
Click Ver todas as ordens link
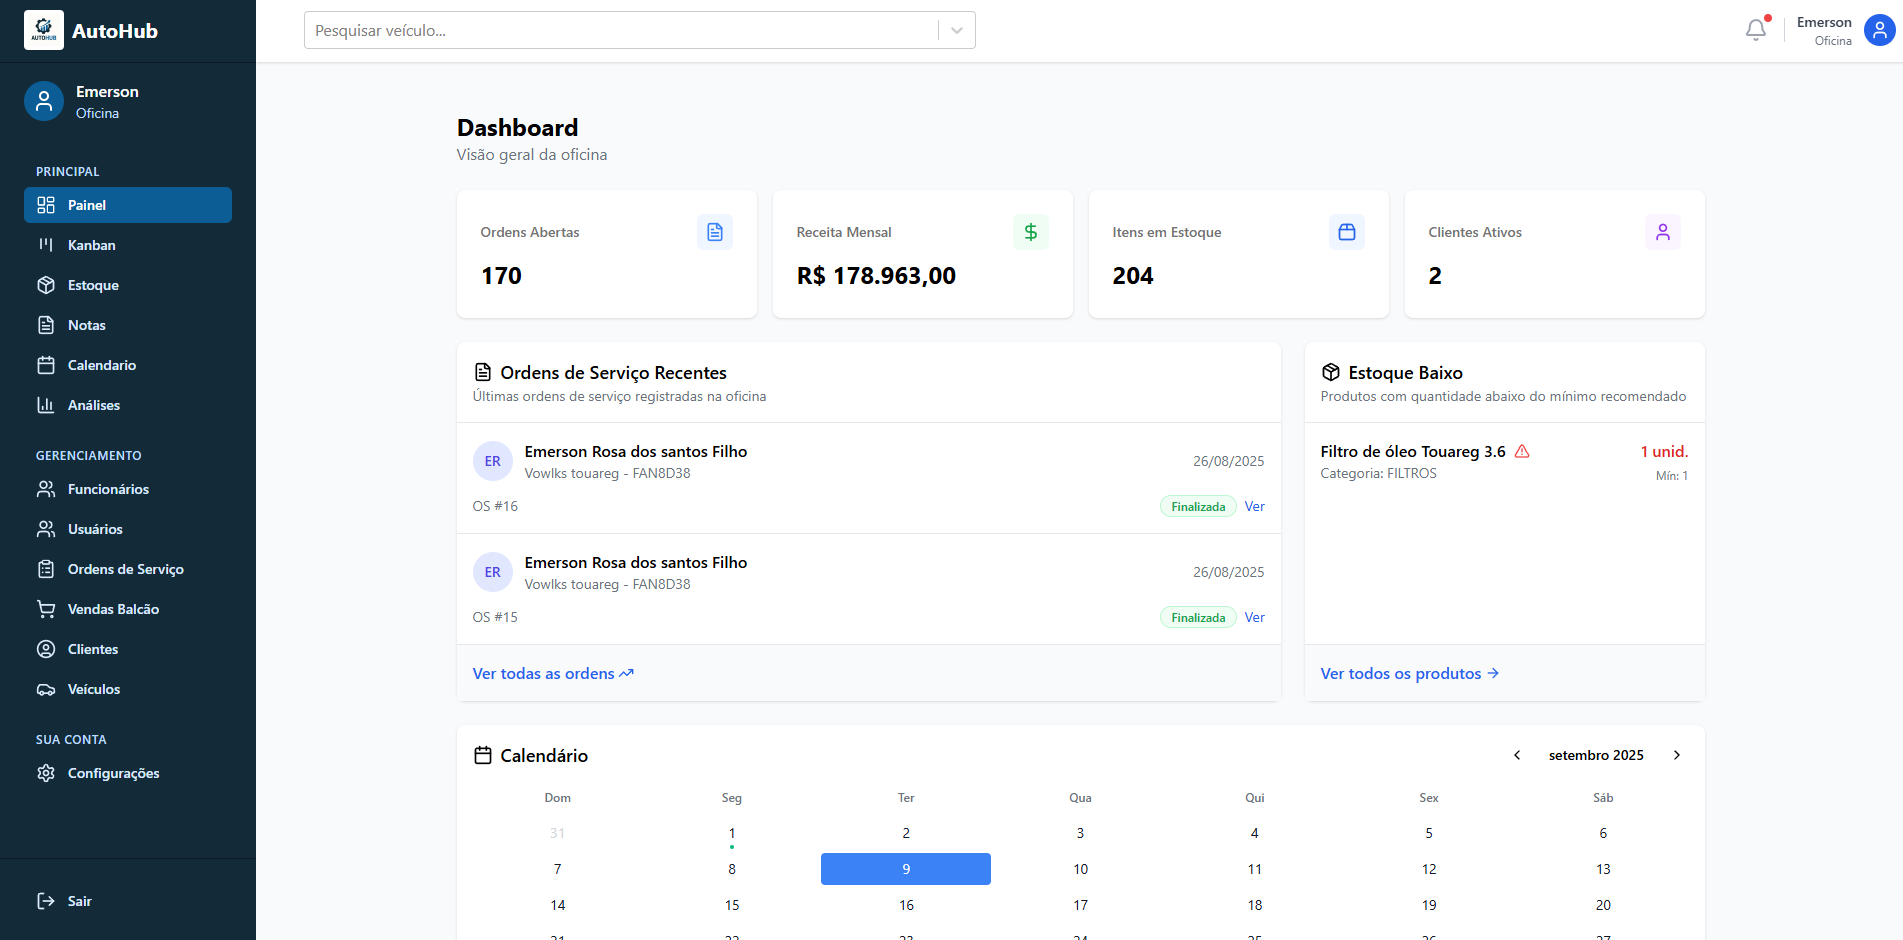(544, 673)
